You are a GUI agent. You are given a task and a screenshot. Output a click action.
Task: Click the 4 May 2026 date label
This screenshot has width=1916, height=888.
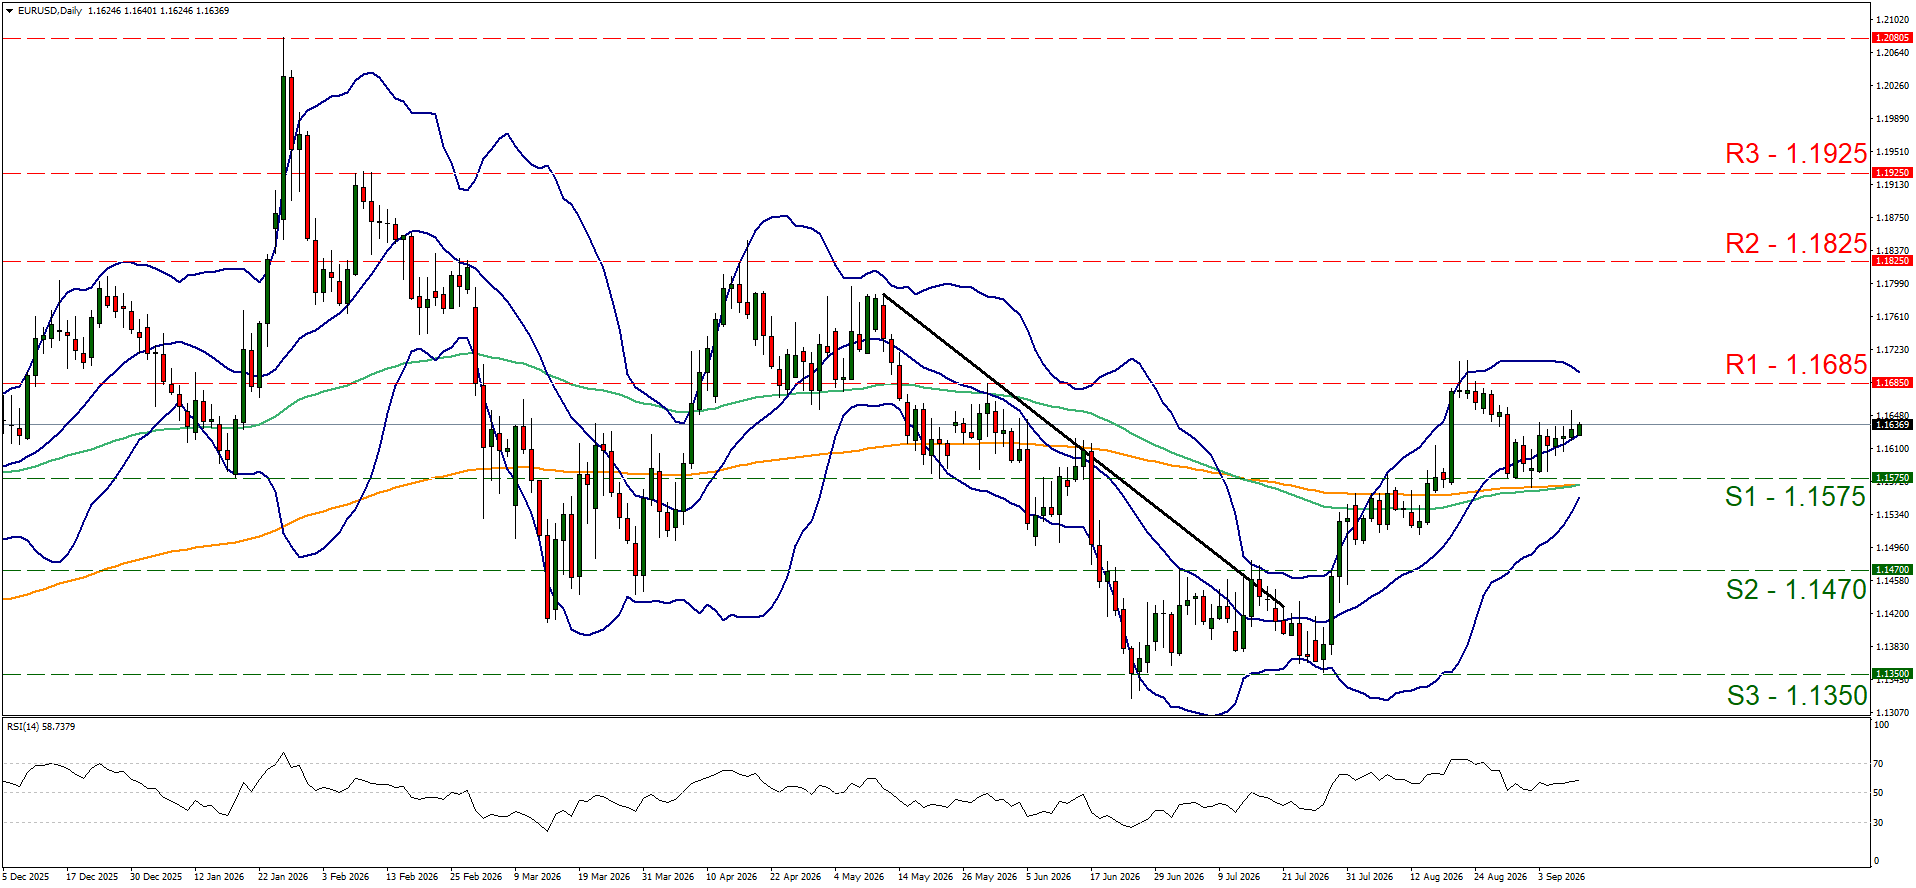(859, 877)
